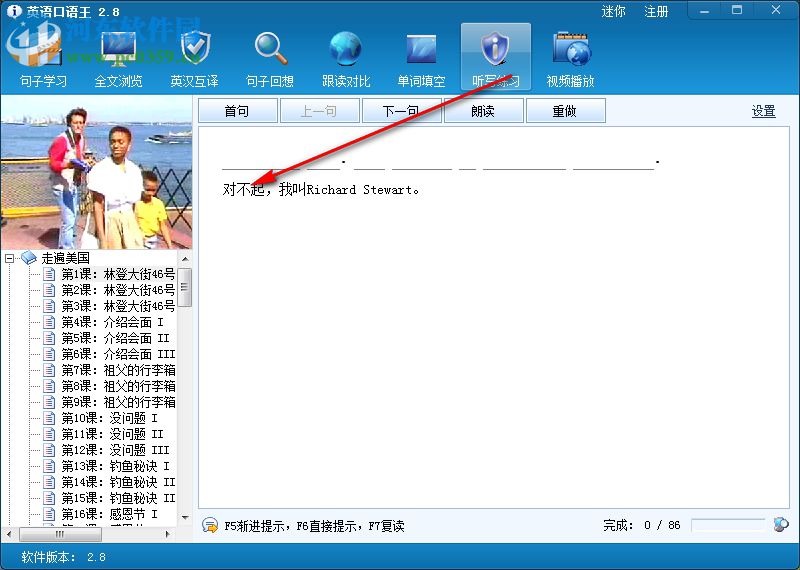Choose lesson 第11课: 没问题 II

[113, 434]
